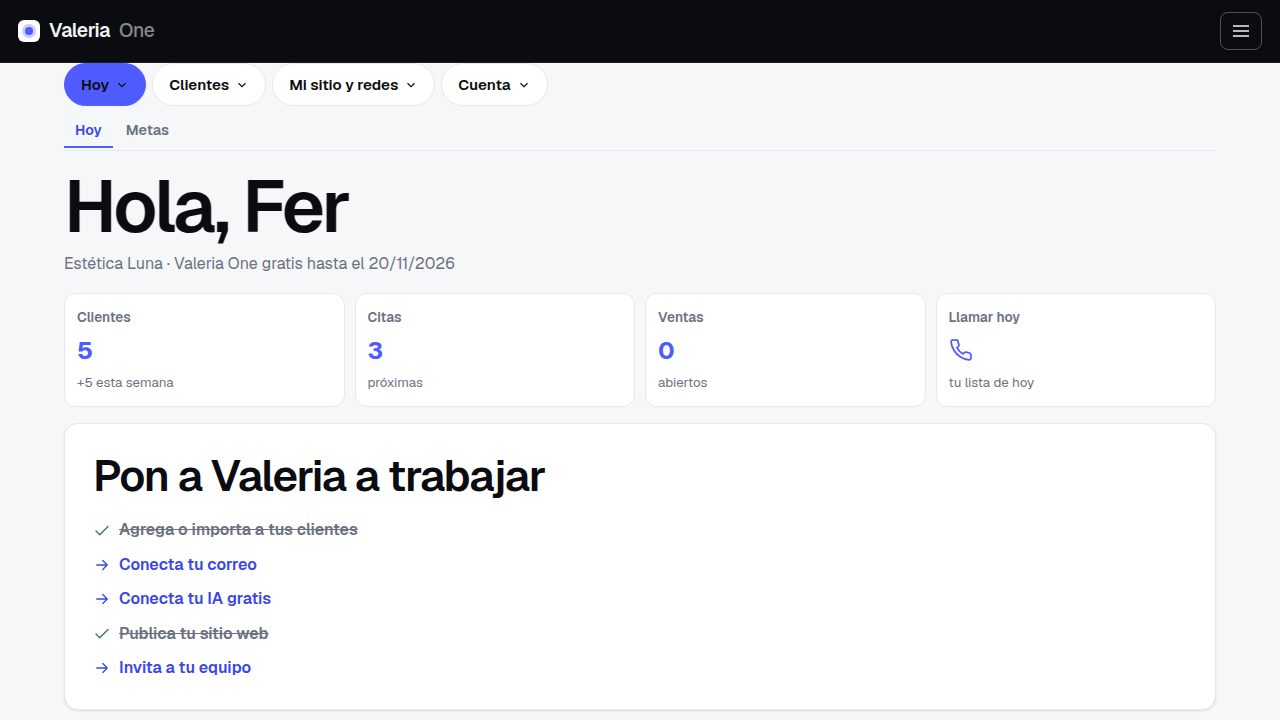Select the Hoy tab

(x=88, y=130)
